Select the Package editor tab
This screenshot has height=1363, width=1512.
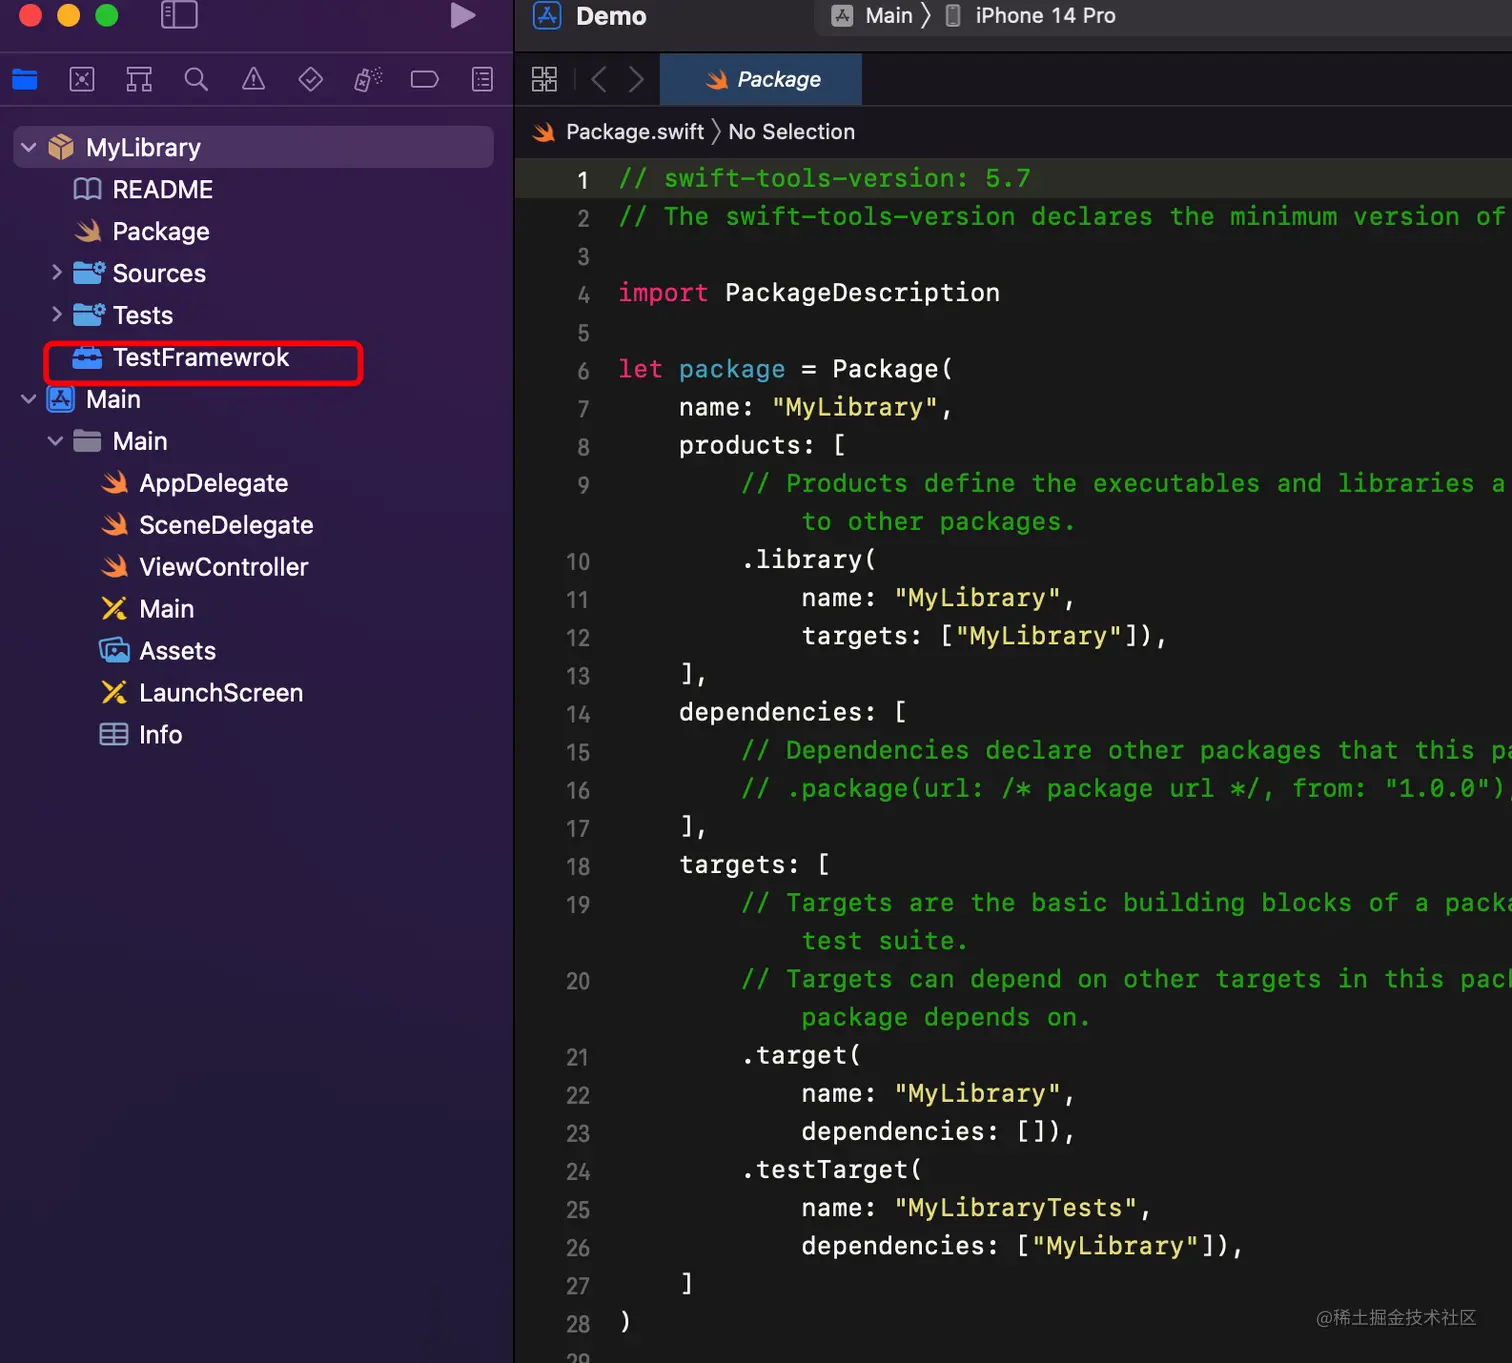(761, 79)
